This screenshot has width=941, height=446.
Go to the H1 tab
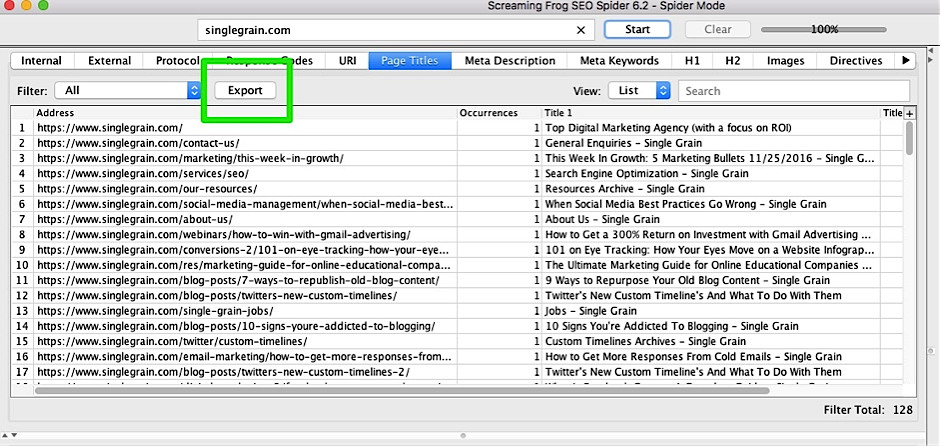692,61
